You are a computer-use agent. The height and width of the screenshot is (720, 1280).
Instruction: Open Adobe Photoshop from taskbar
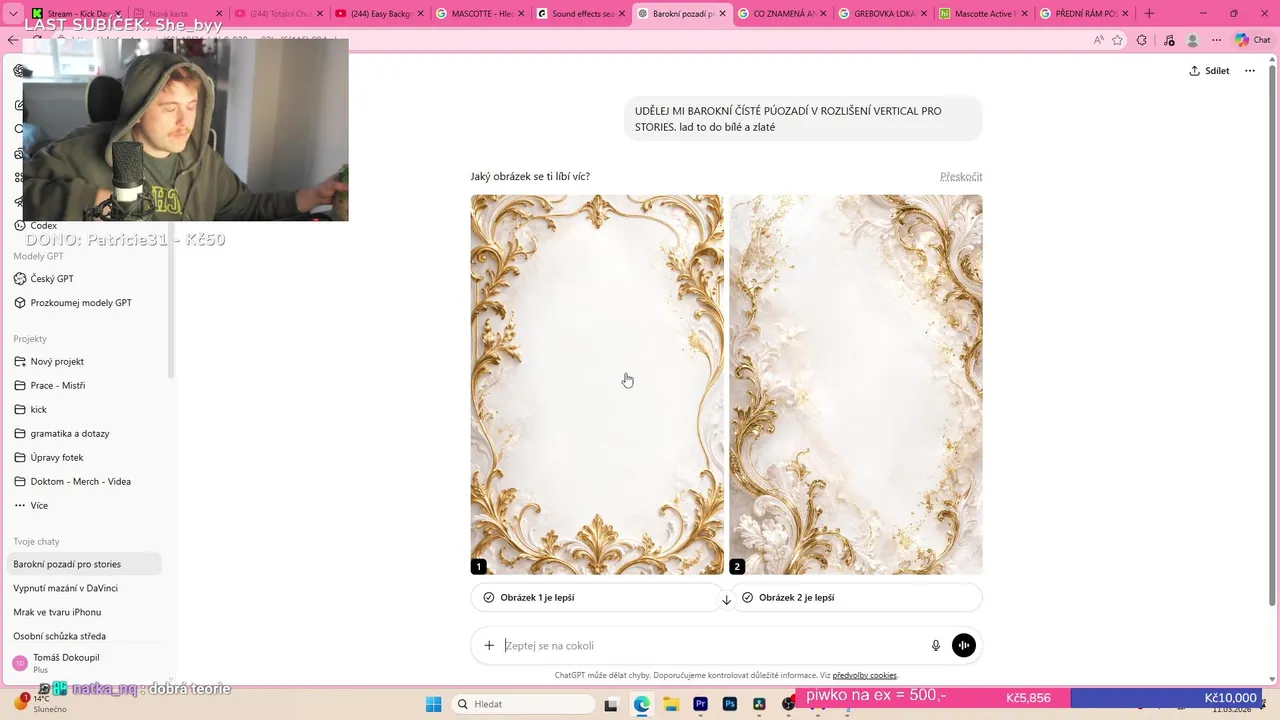(x=730, y=704)
